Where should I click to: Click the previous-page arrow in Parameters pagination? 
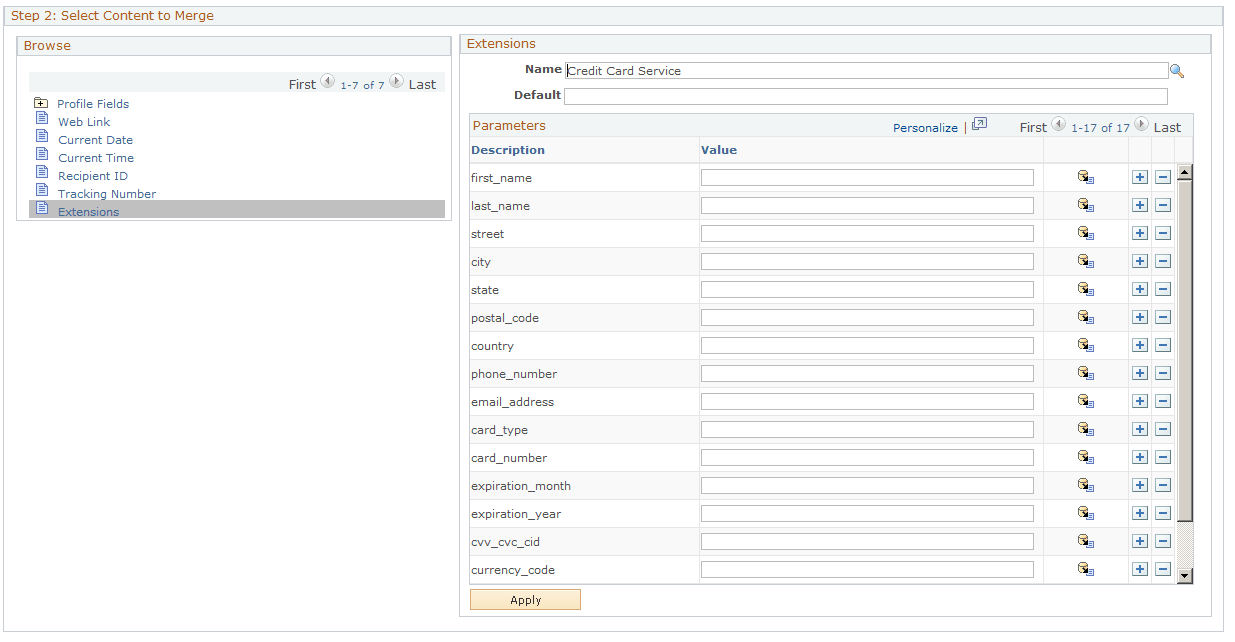point(1059,125)
